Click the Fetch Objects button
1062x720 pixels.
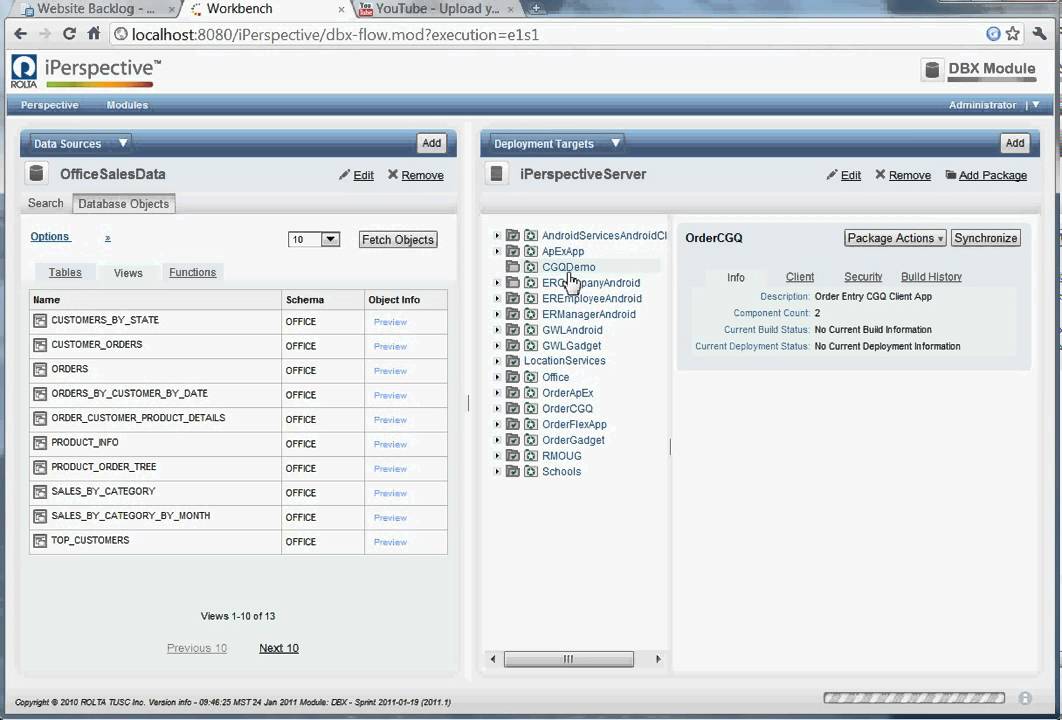tap(398, 239)
